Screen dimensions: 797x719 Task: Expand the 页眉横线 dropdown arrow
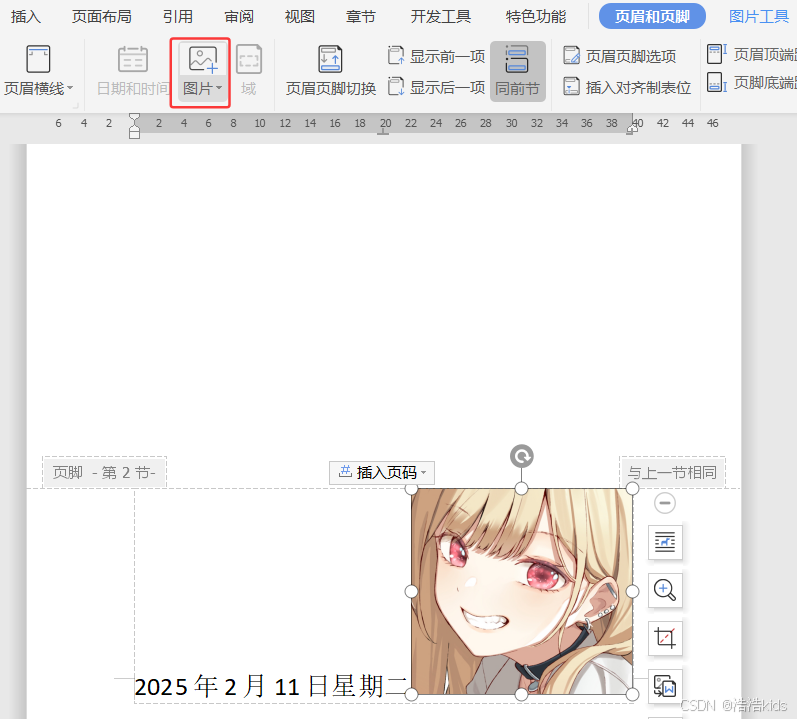(70, 88)
